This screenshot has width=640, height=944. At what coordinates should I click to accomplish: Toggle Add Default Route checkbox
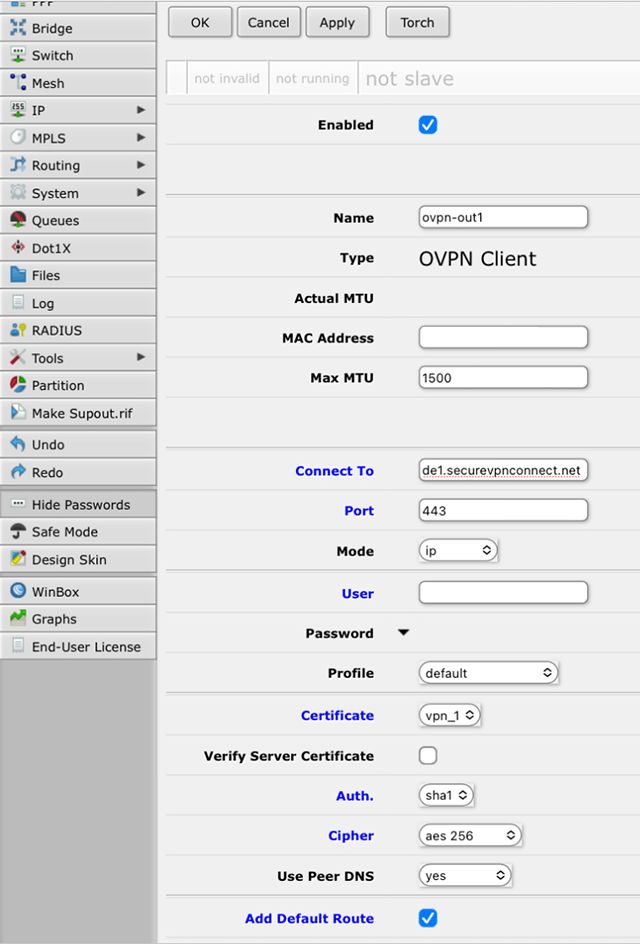428,918
